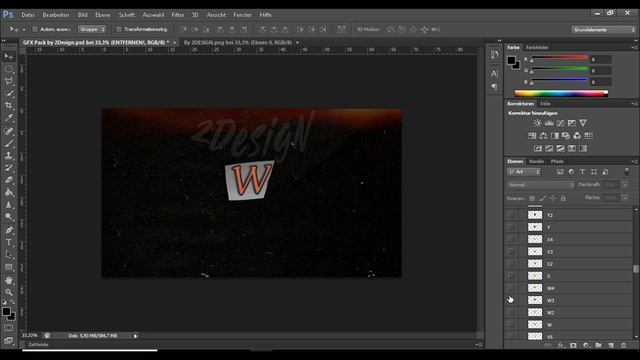Enable the Transformationsstrg. checkbox
This screenshot has height=360, width=640.
point(119,29)
